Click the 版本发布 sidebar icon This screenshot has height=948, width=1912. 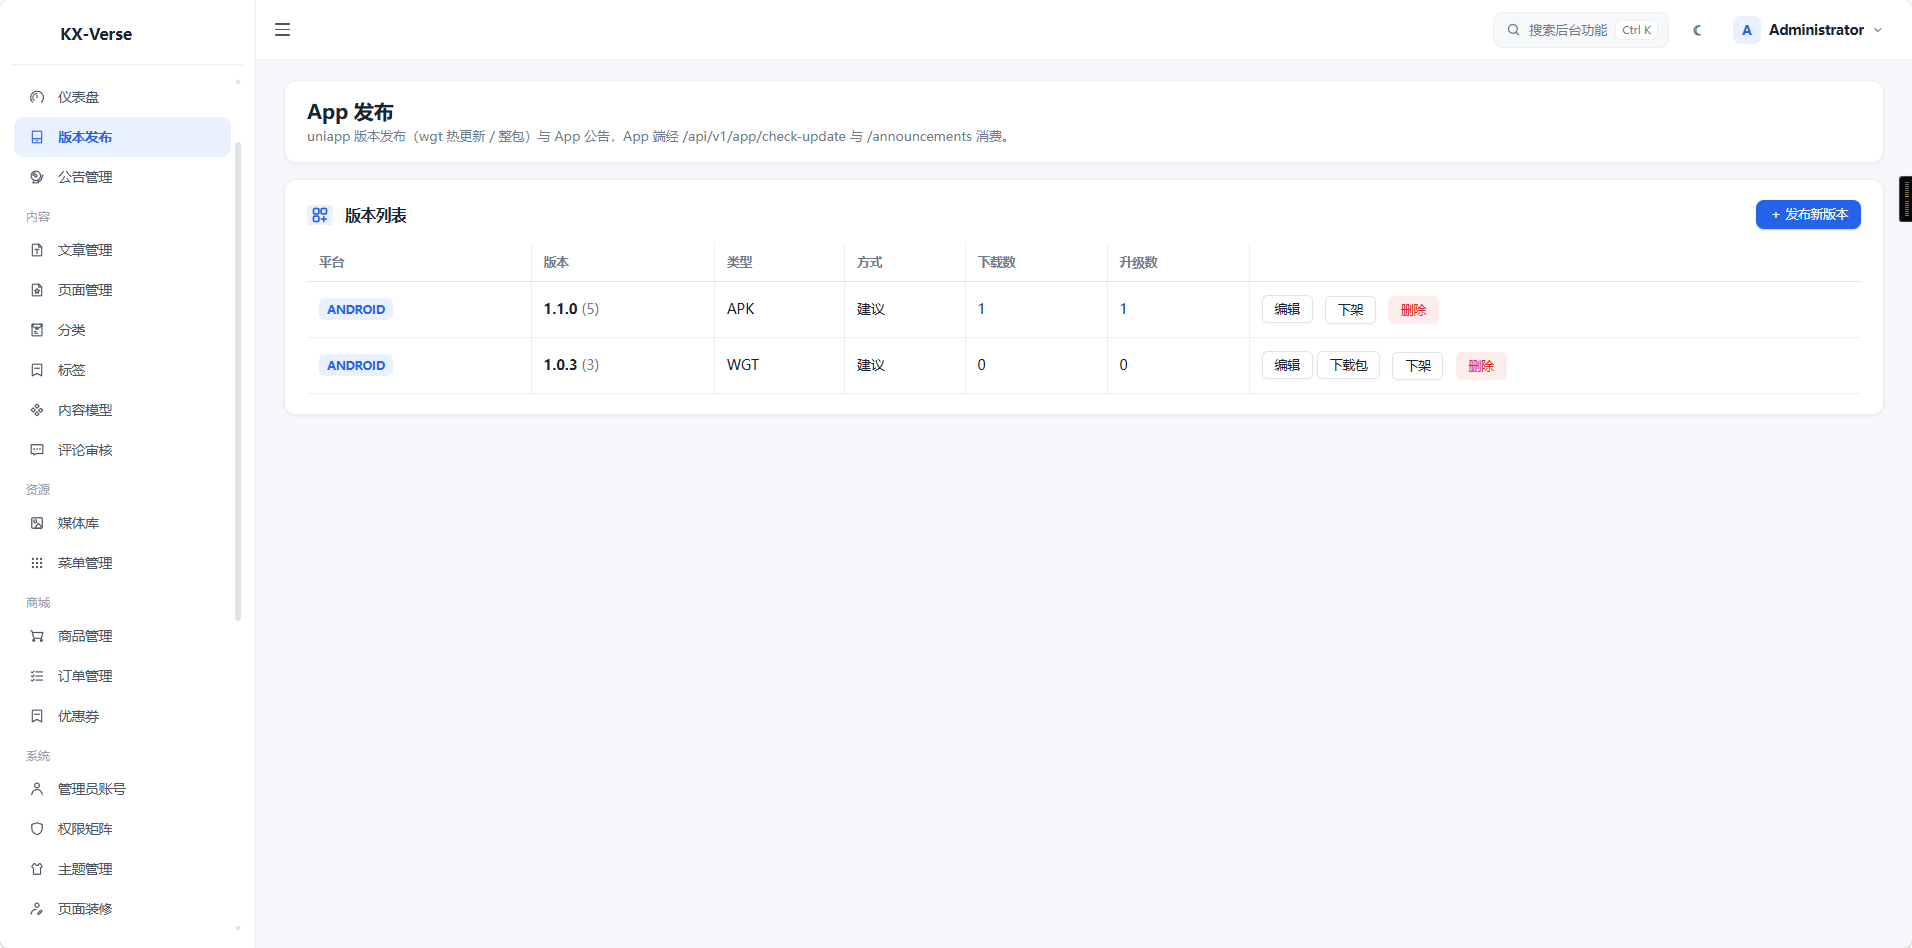click(x=37, y=137)
